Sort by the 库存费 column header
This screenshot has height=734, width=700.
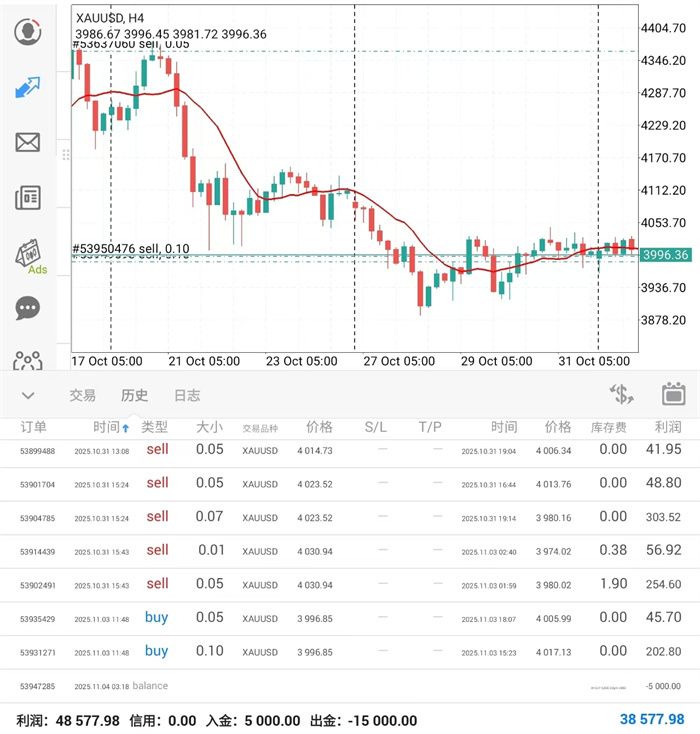click(x=608, y=427)
